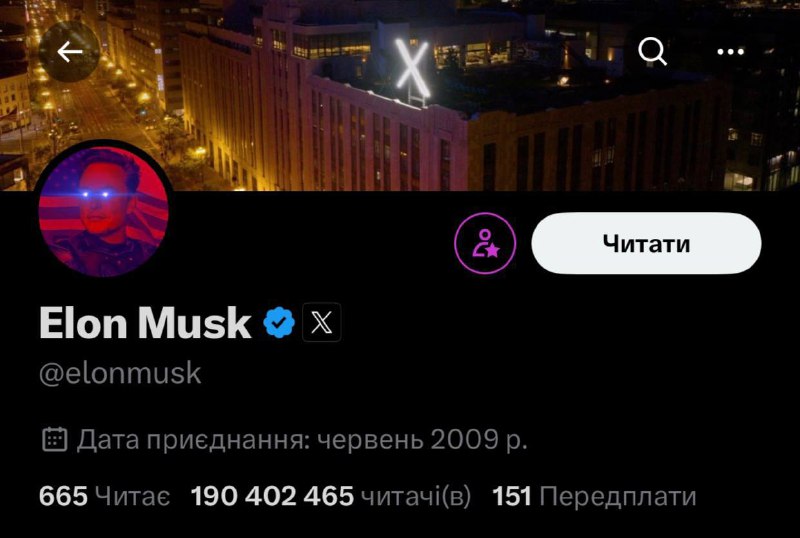Open Elon Musk's profile avatar
The height and width of the screenshot is (538, 800).
pos(104,212)
